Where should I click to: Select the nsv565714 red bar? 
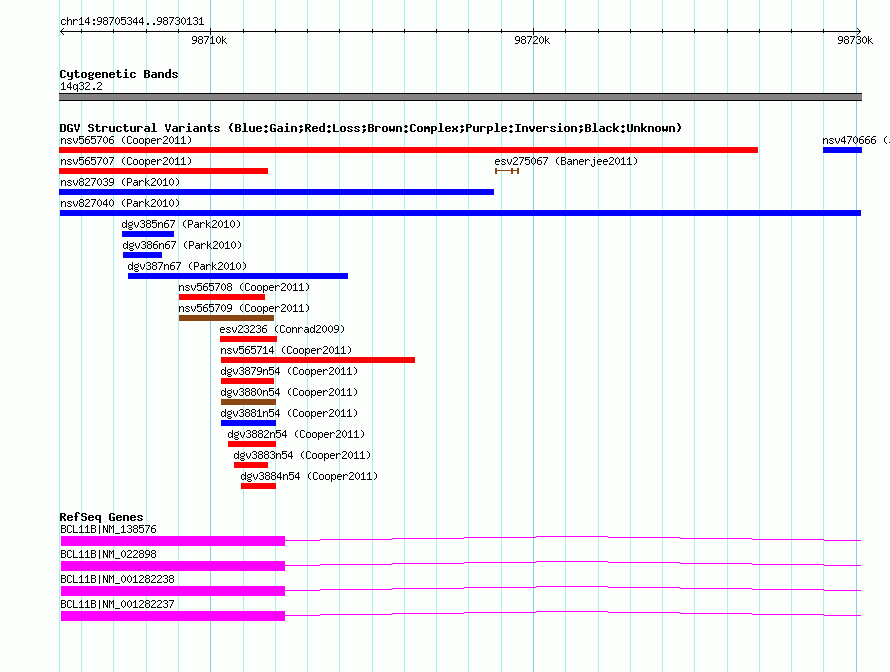[x=318, y=360]
